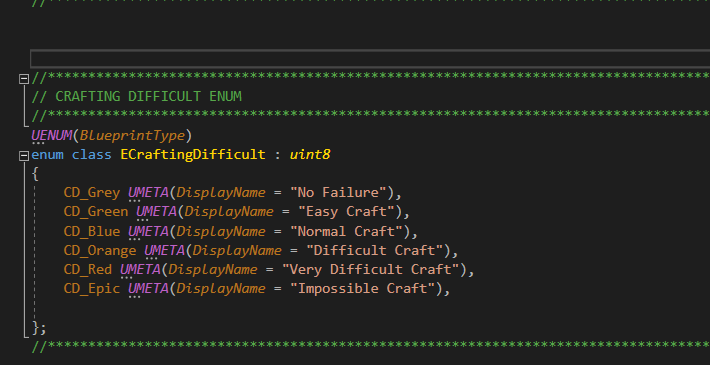Click the CRAFTING DIFFICULT ENUM comment line

(136, 96)
